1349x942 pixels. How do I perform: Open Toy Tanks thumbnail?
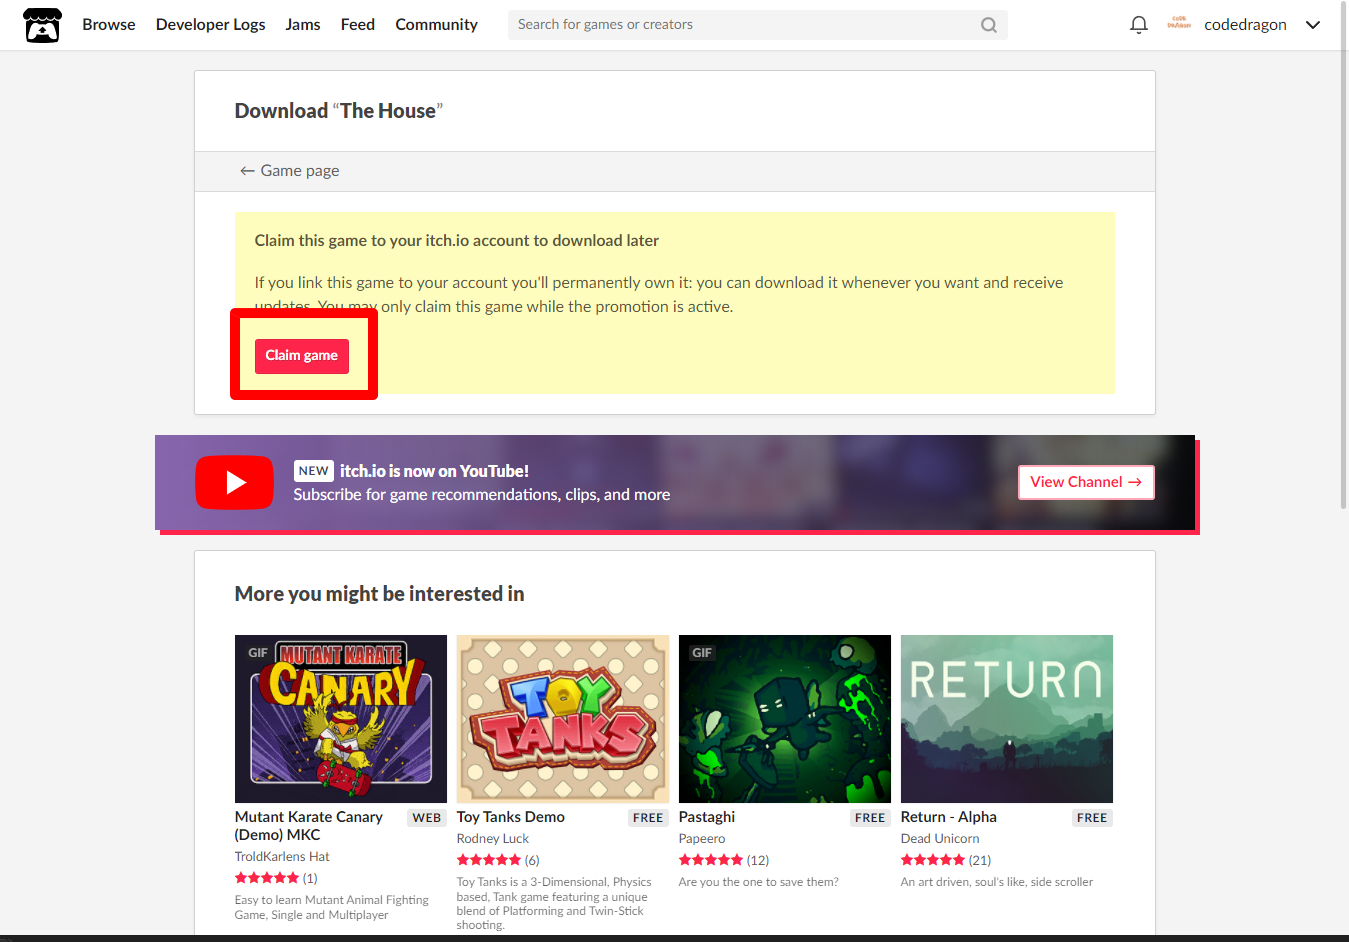tap(563, 719)
